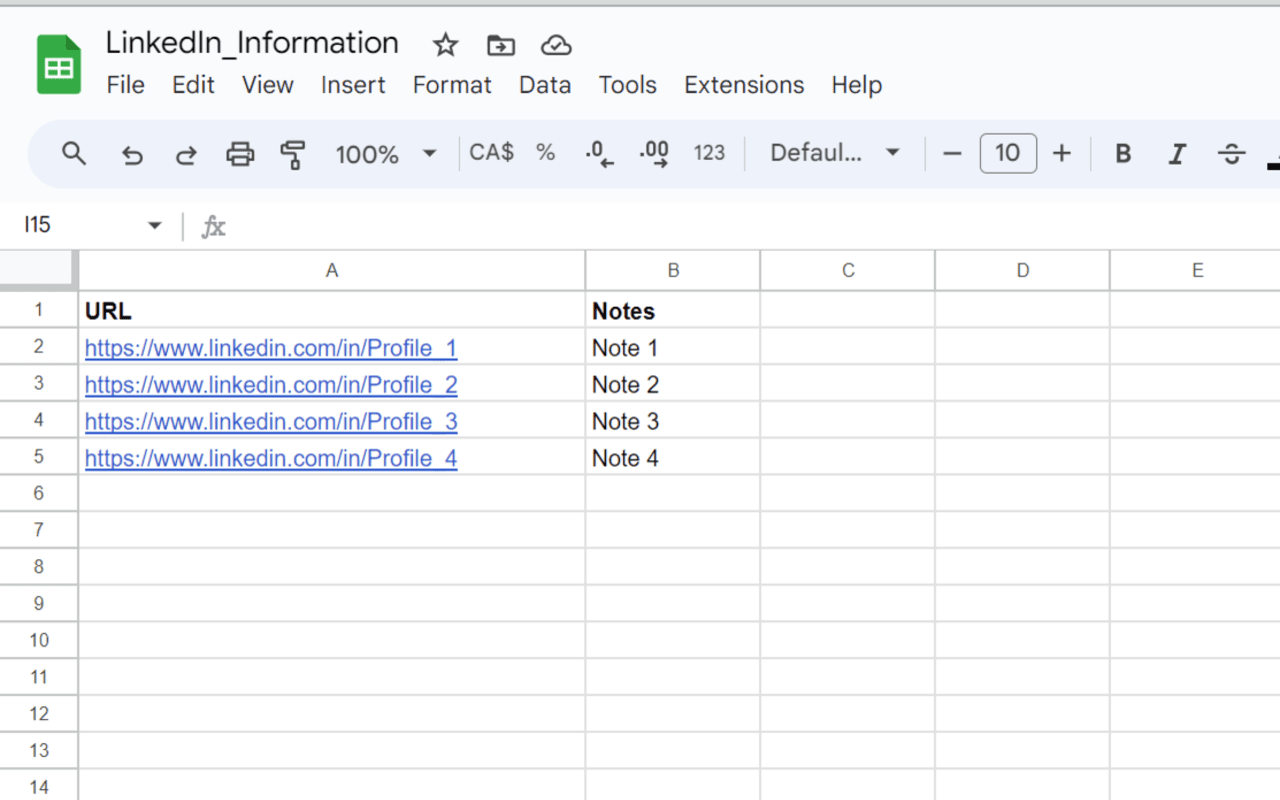
Task: Click the redo arrow icon
Action: pyautogui.click(x=186, y=154)
